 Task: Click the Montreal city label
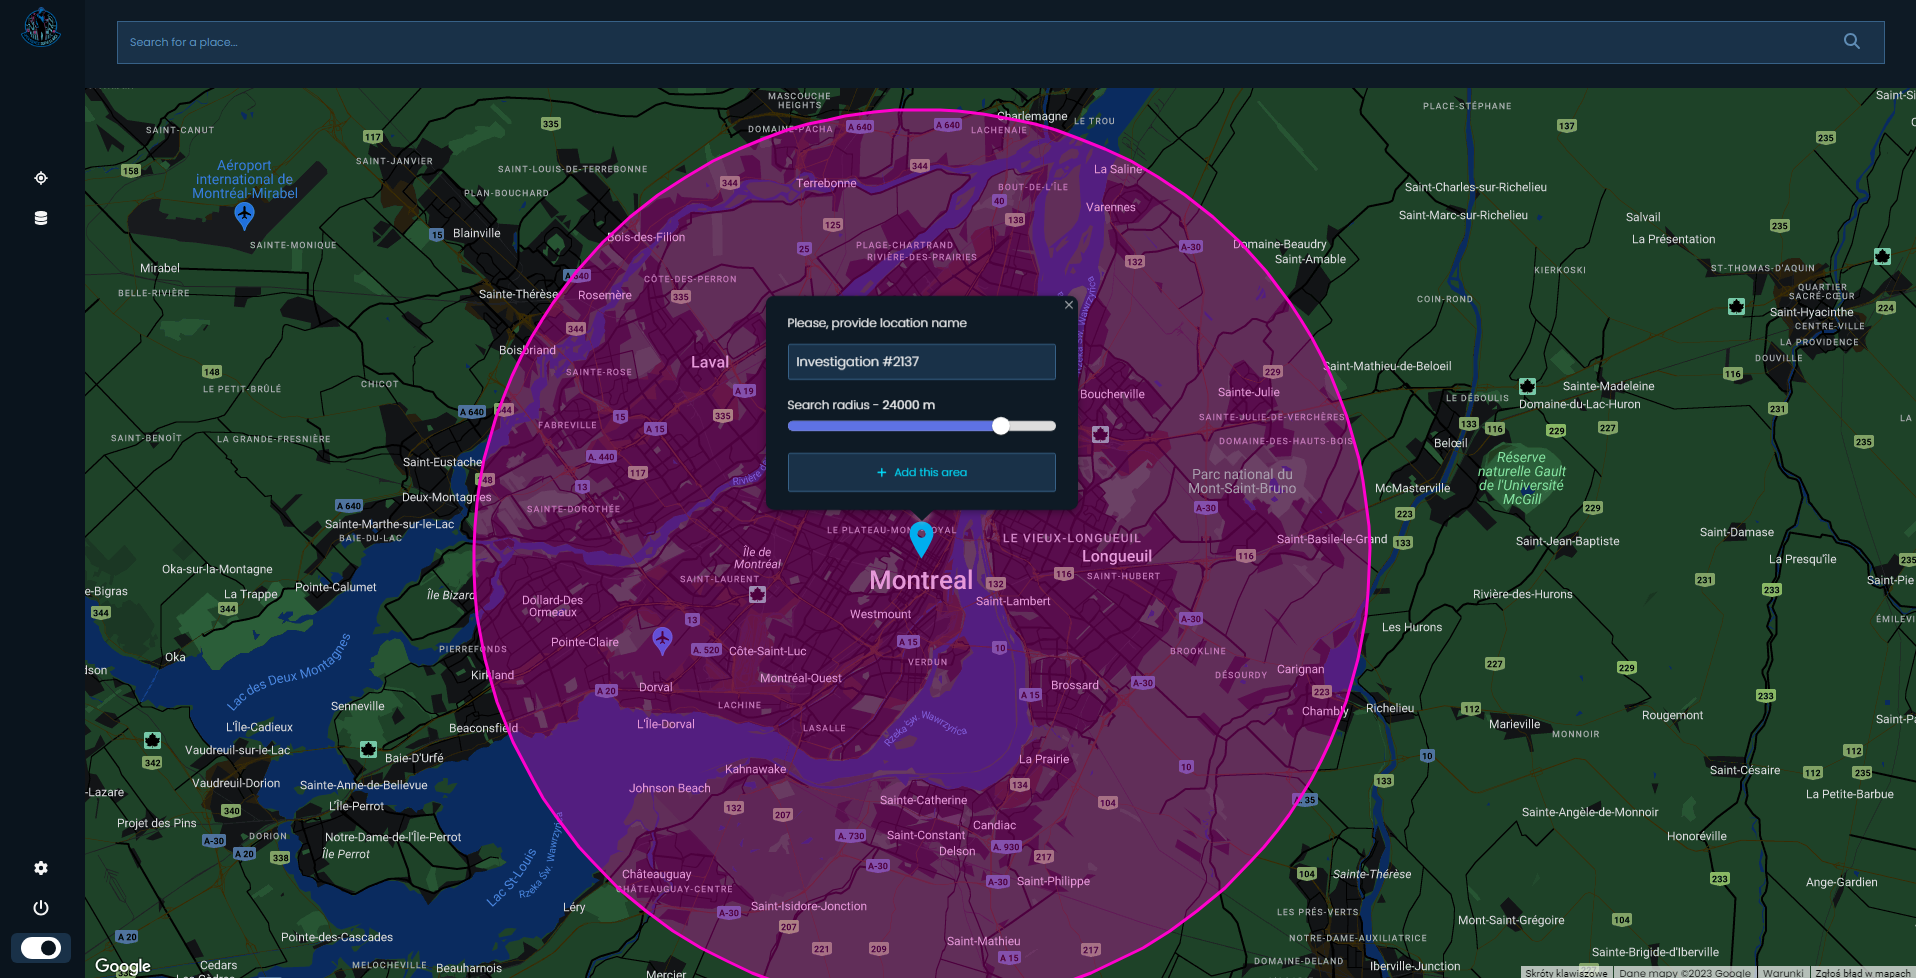921,580
